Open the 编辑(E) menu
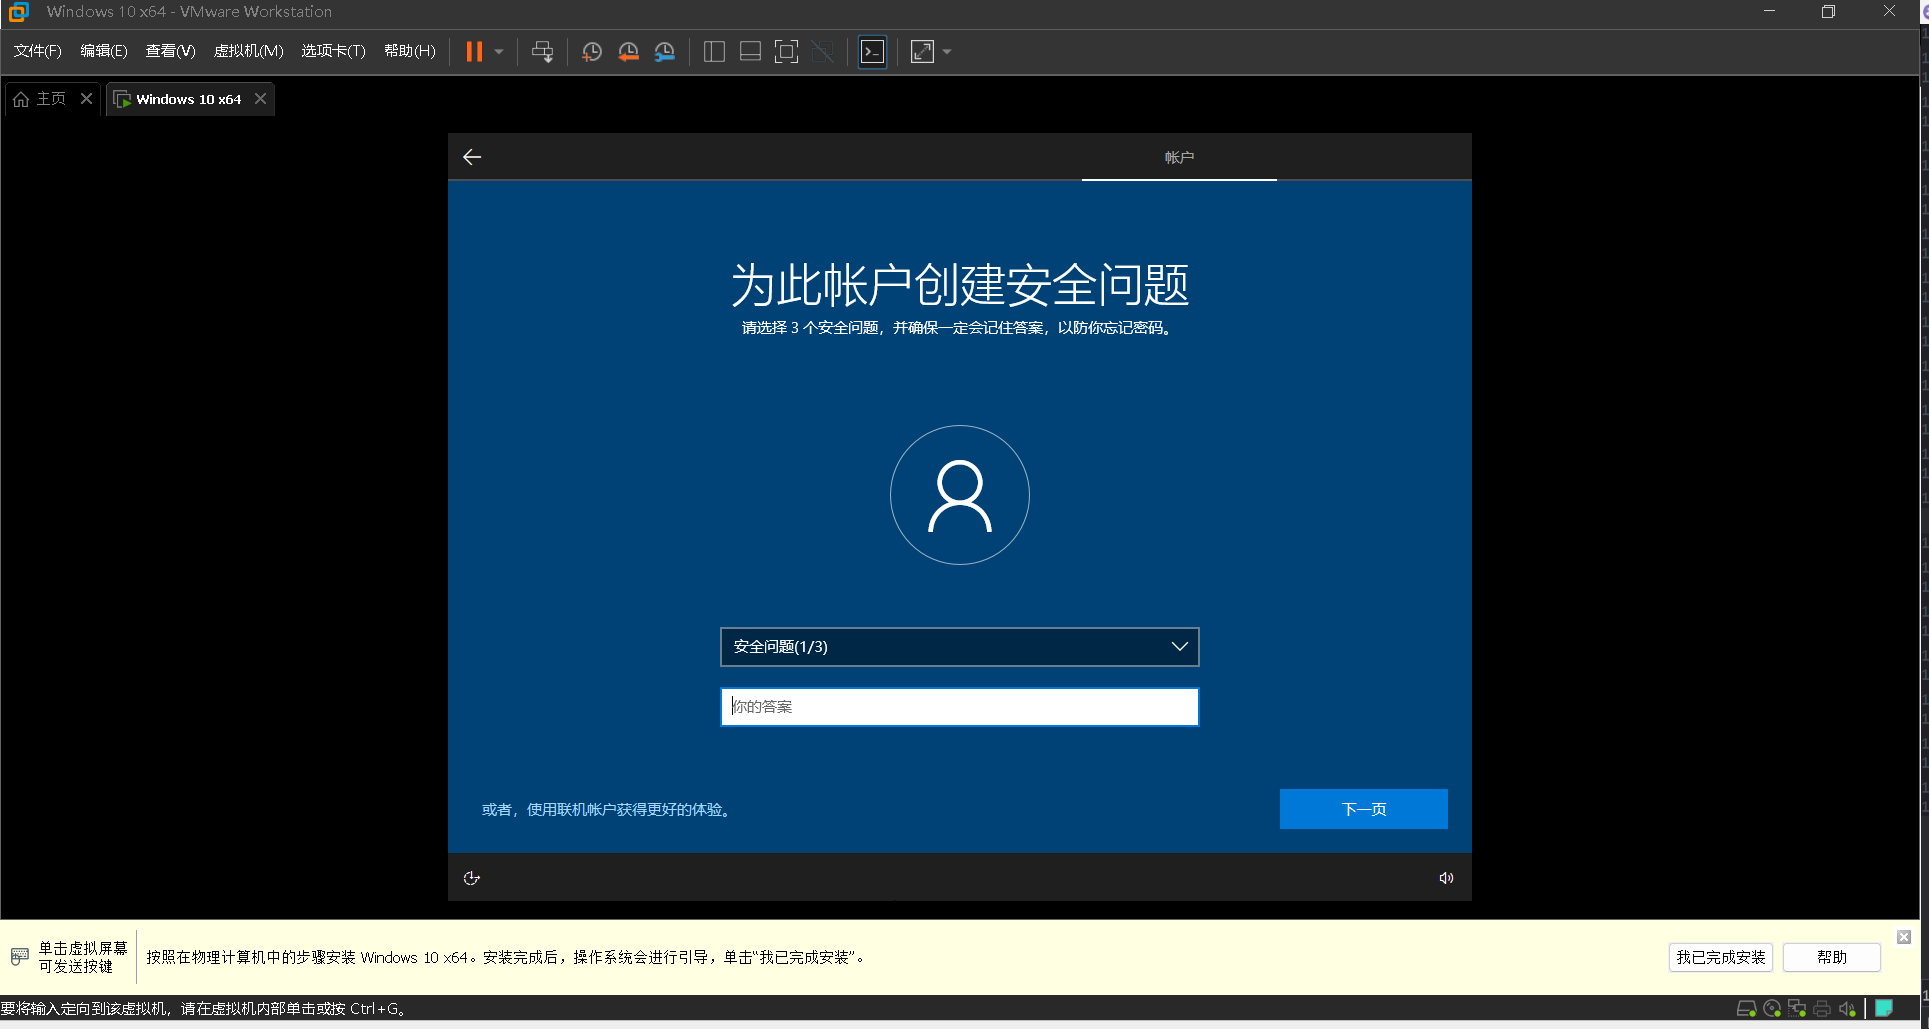1929x1029 pixels. coord(104,51)
